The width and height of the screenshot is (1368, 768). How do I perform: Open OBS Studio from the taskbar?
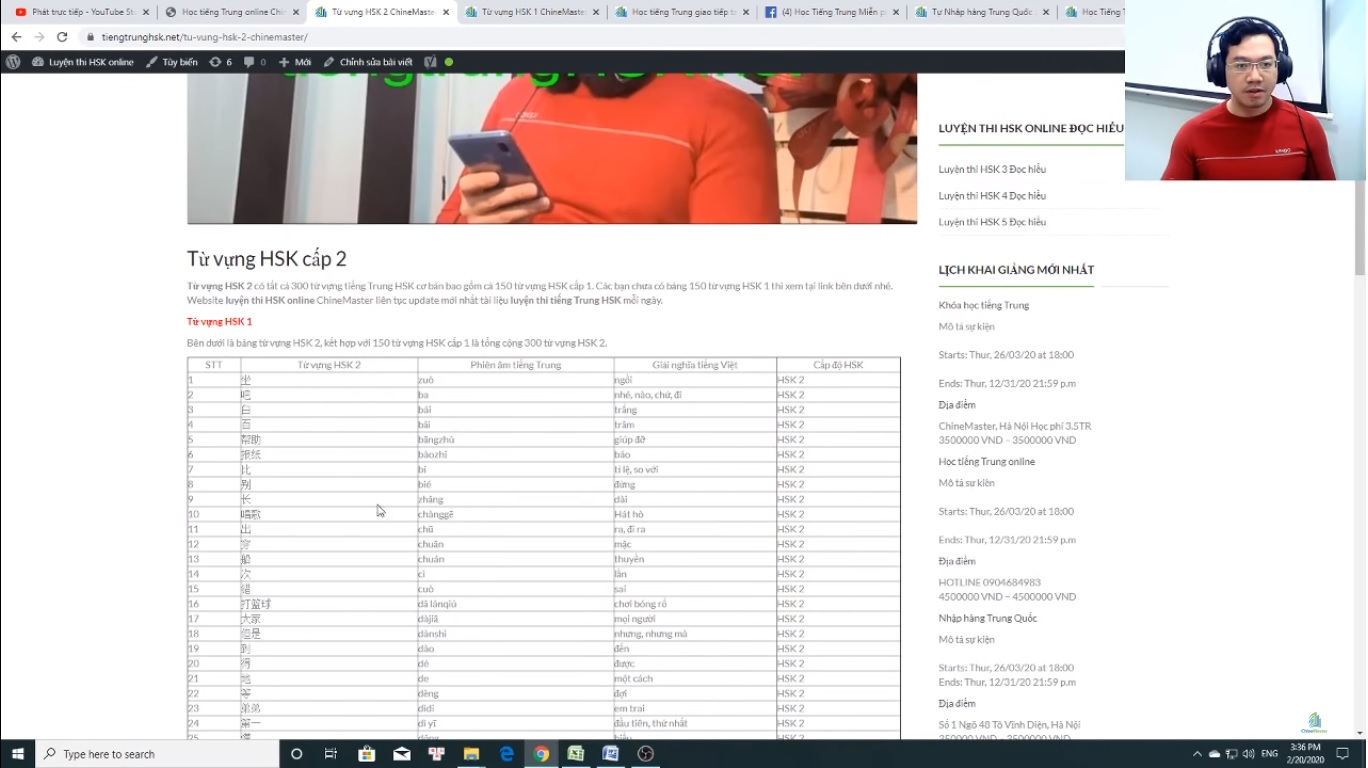pyautogui.click(x=646, y=754)
